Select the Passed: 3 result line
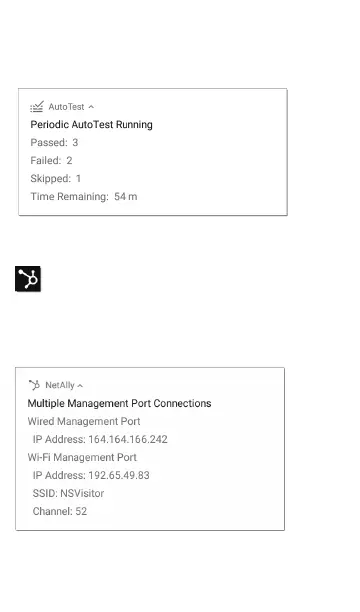 (x=54, y=142)
